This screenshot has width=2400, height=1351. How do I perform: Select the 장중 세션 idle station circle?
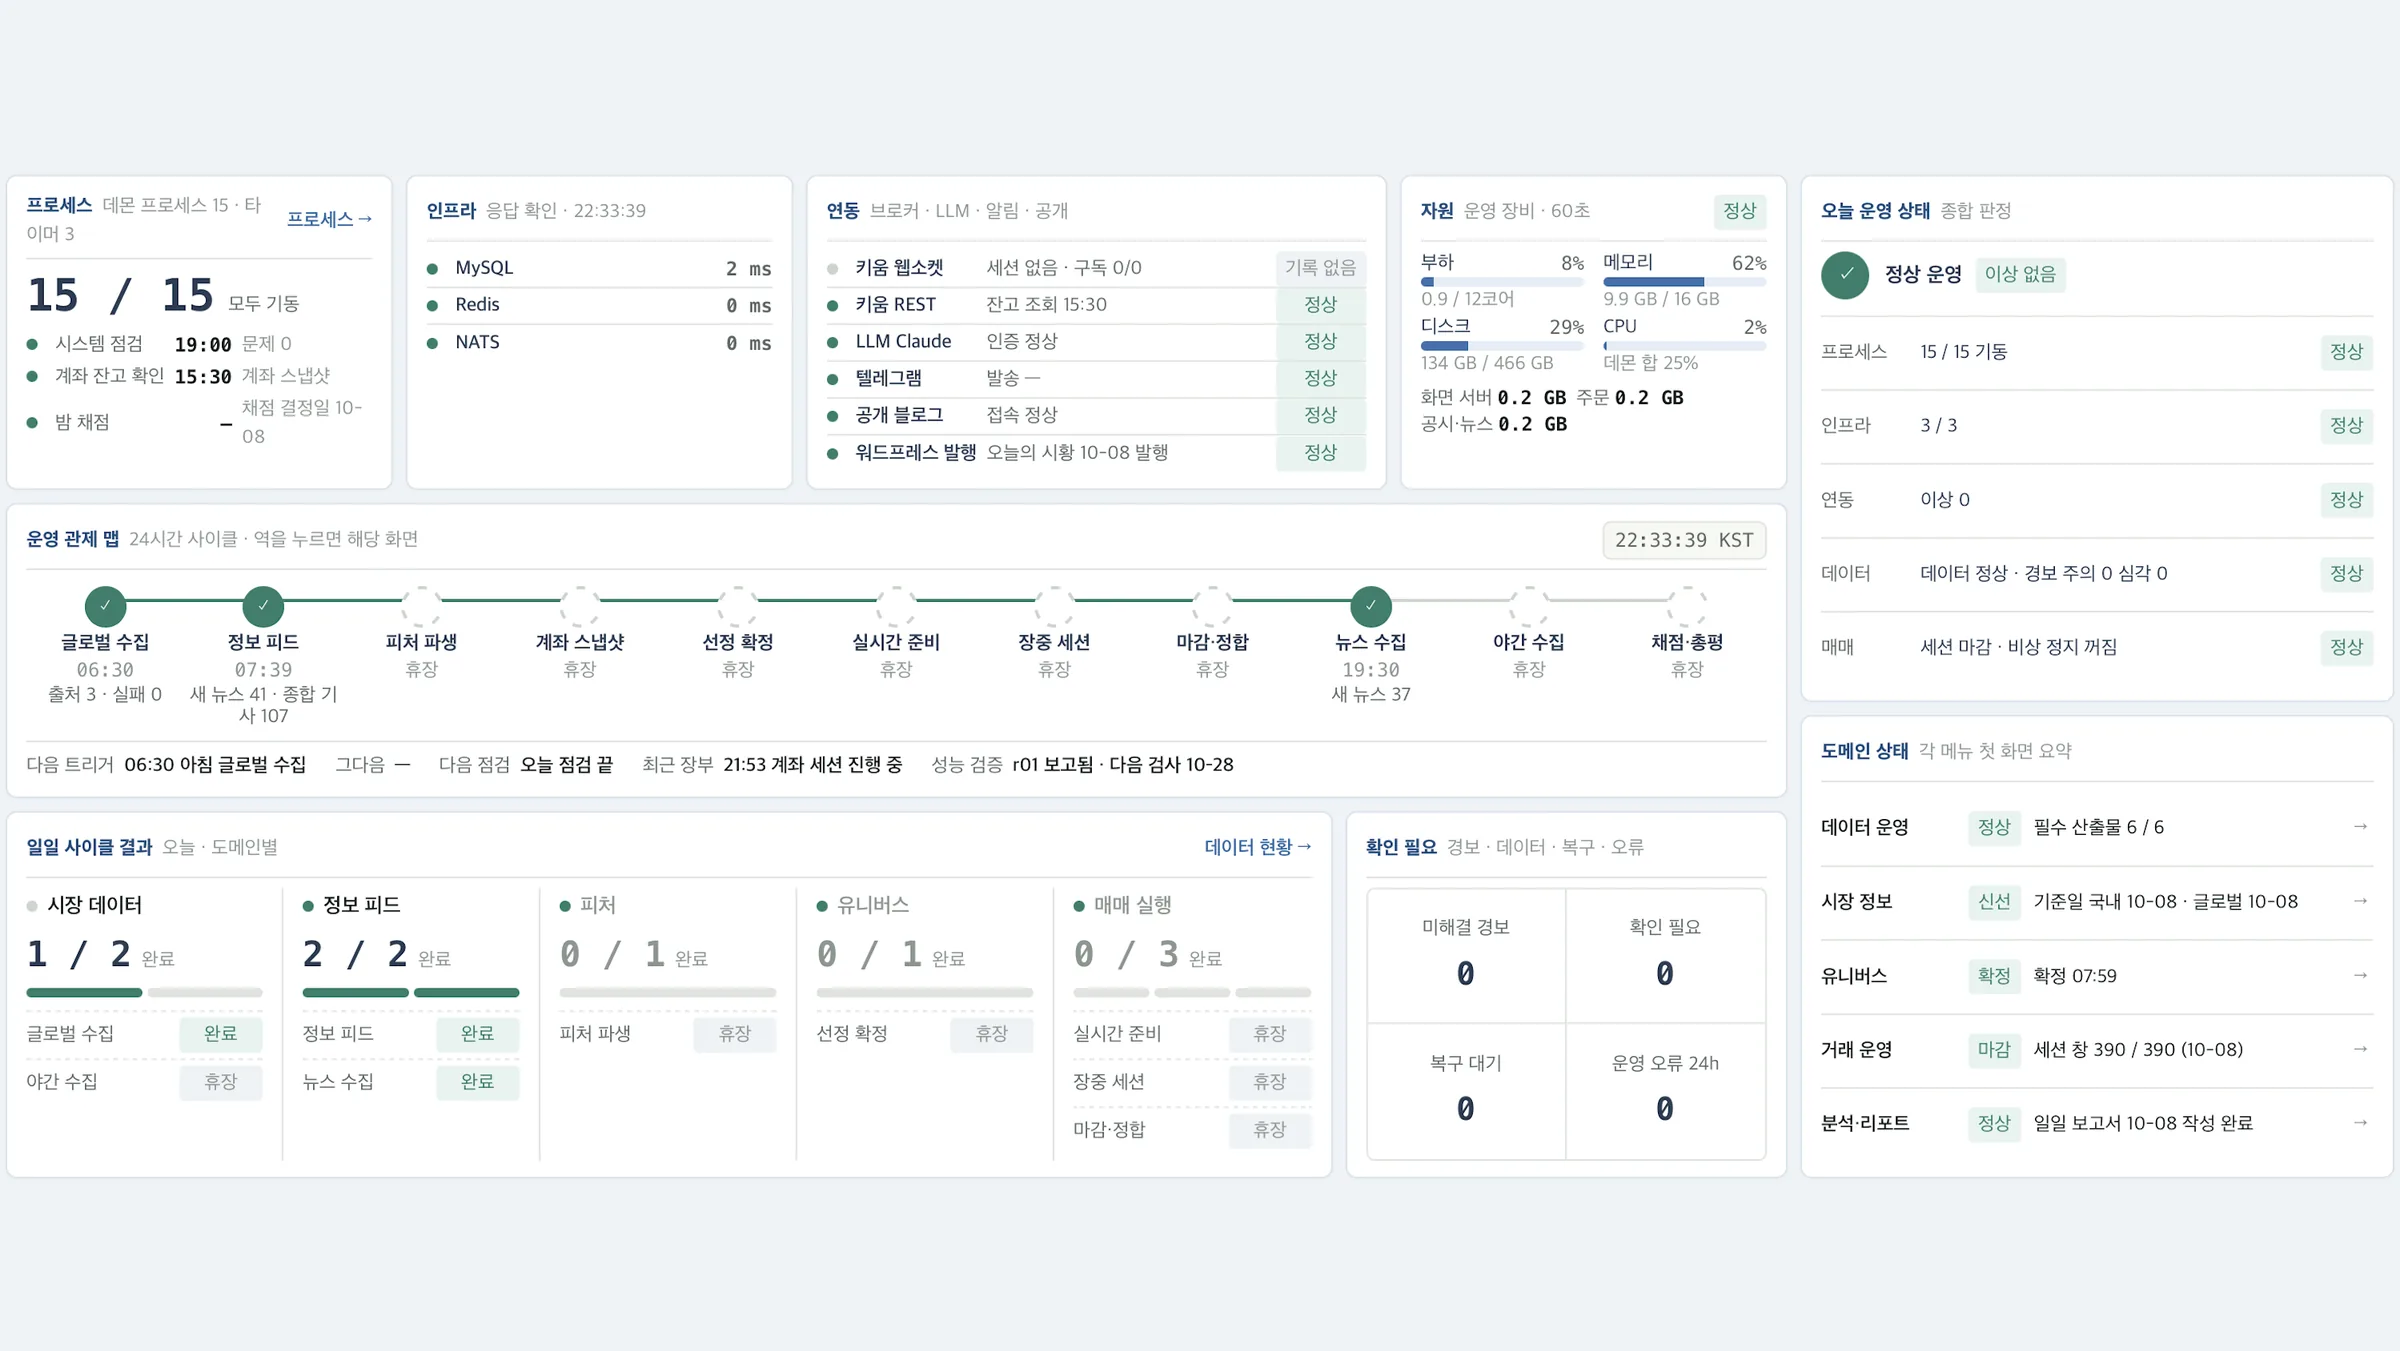coord(1054,605)
